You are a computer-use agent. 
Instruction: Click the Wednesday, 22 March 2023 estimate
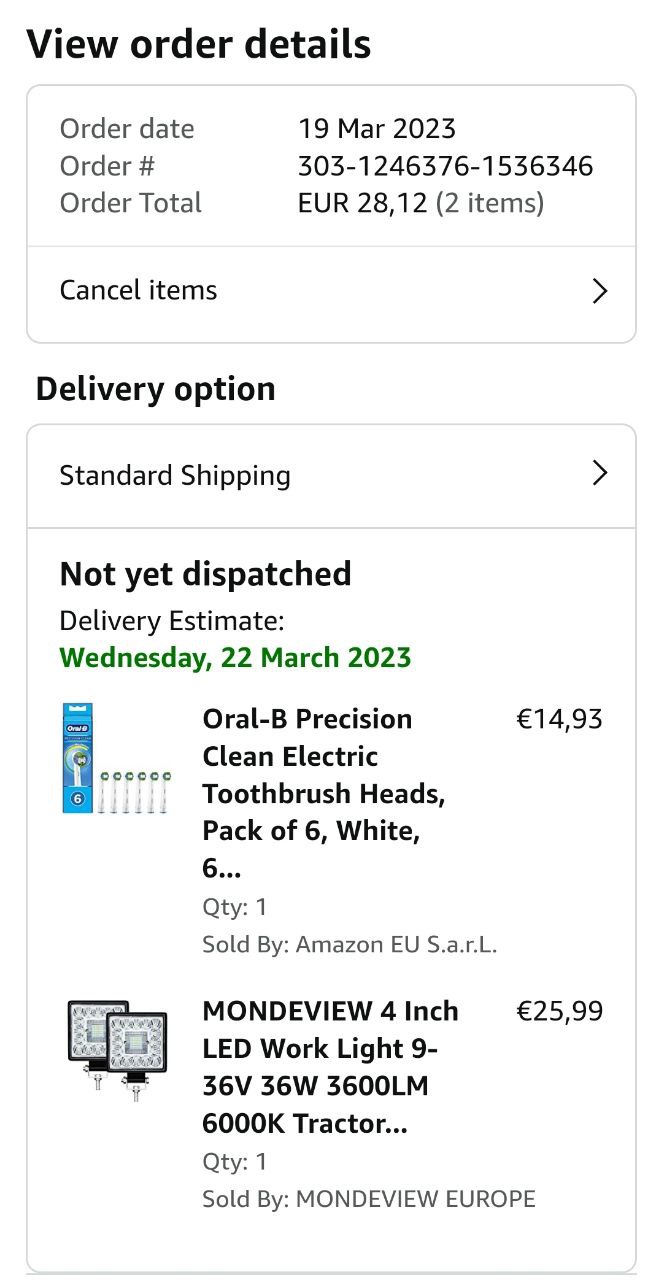tap(235, 658)
